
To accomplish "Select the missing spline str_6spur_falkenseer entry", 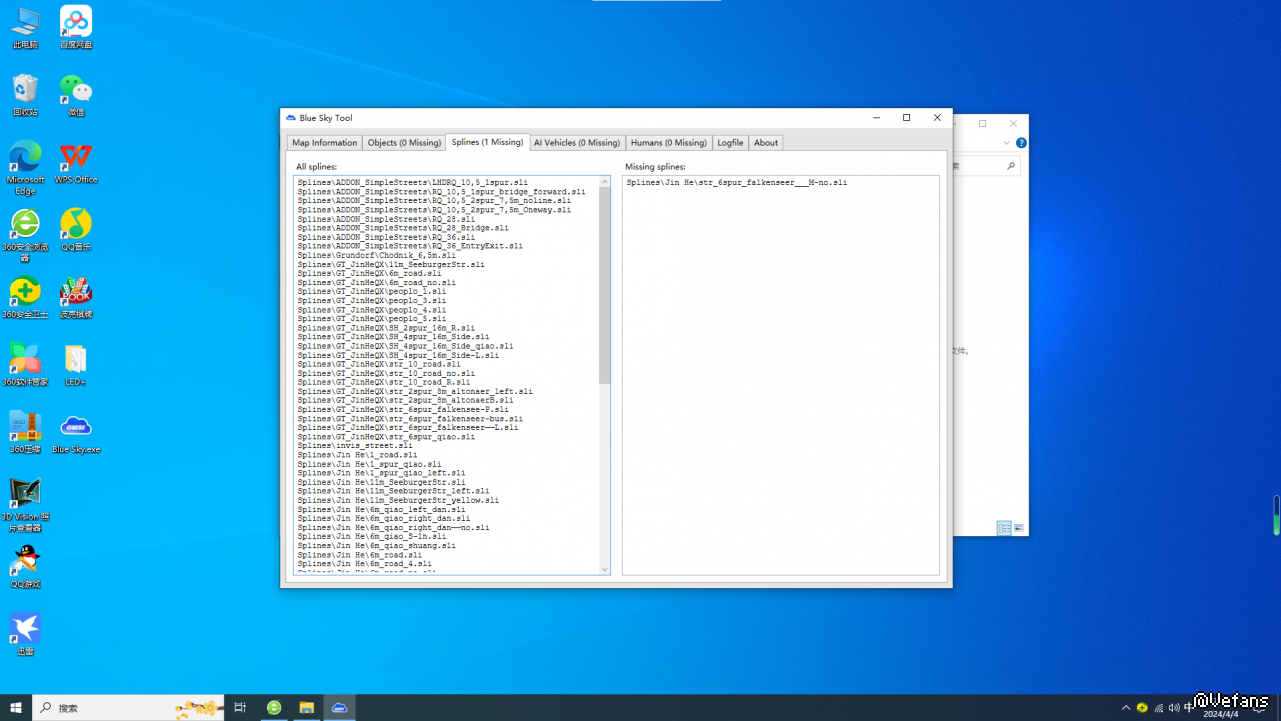I will point(737,183).
